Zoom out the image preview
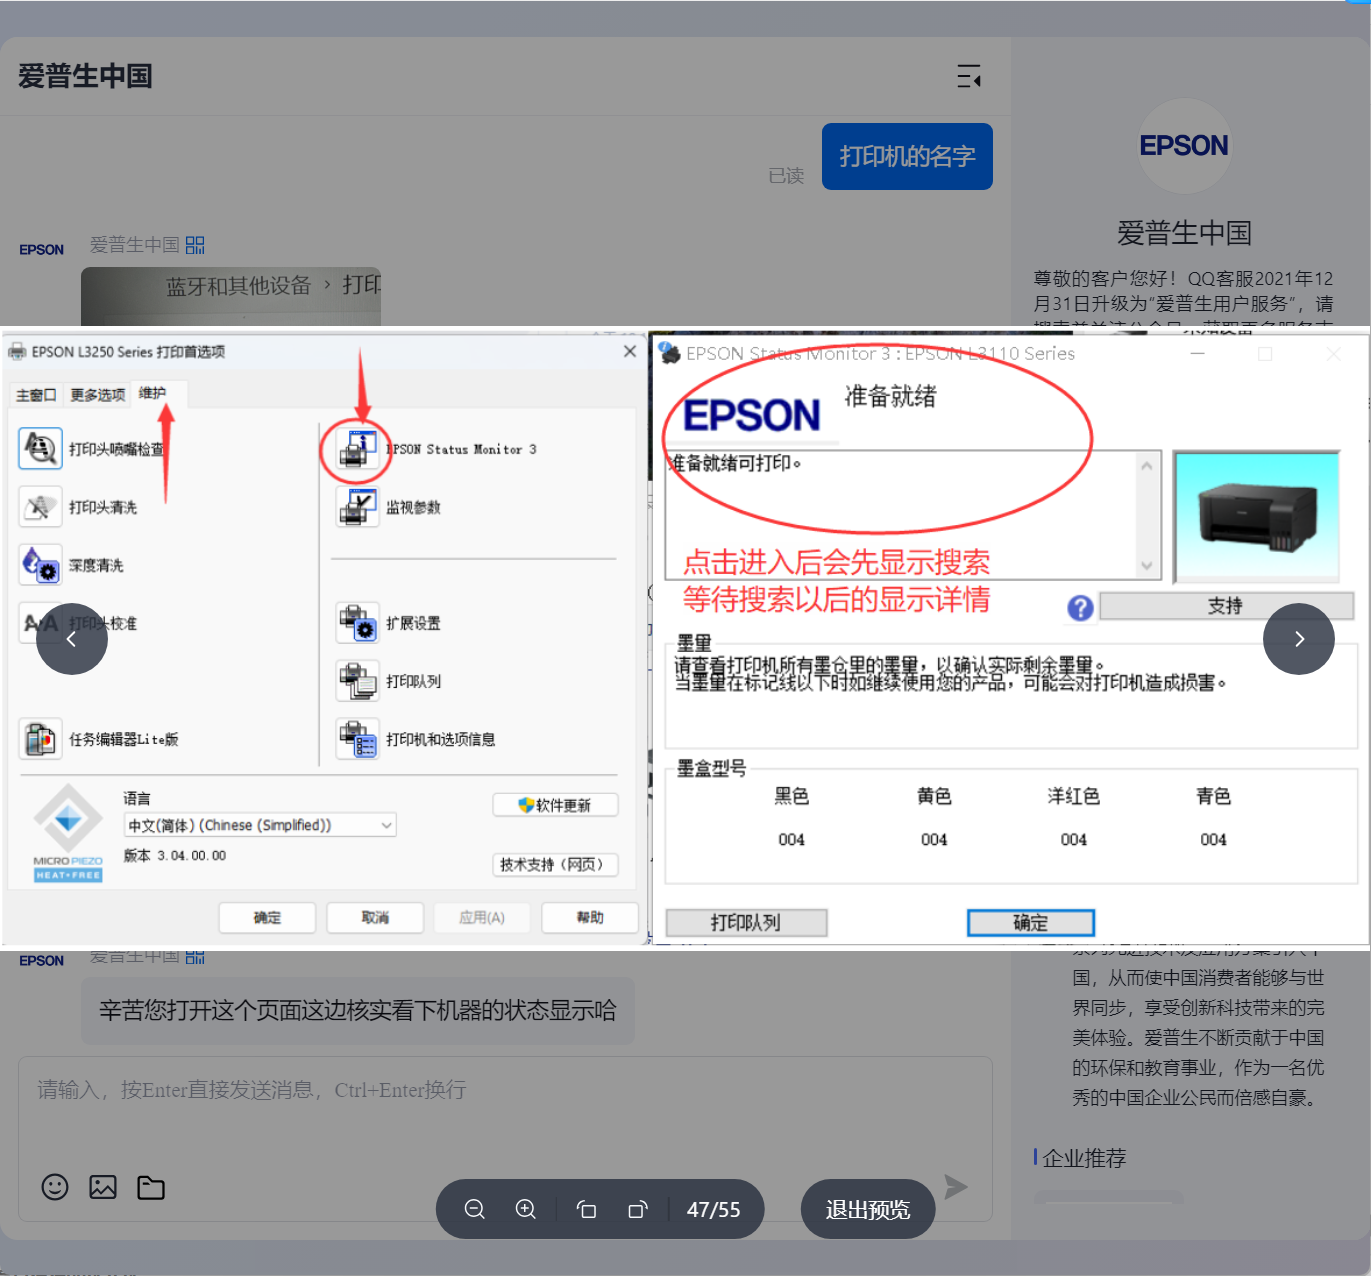This screenshot has height=1276, width=1371. click(x=475, y=1210)
